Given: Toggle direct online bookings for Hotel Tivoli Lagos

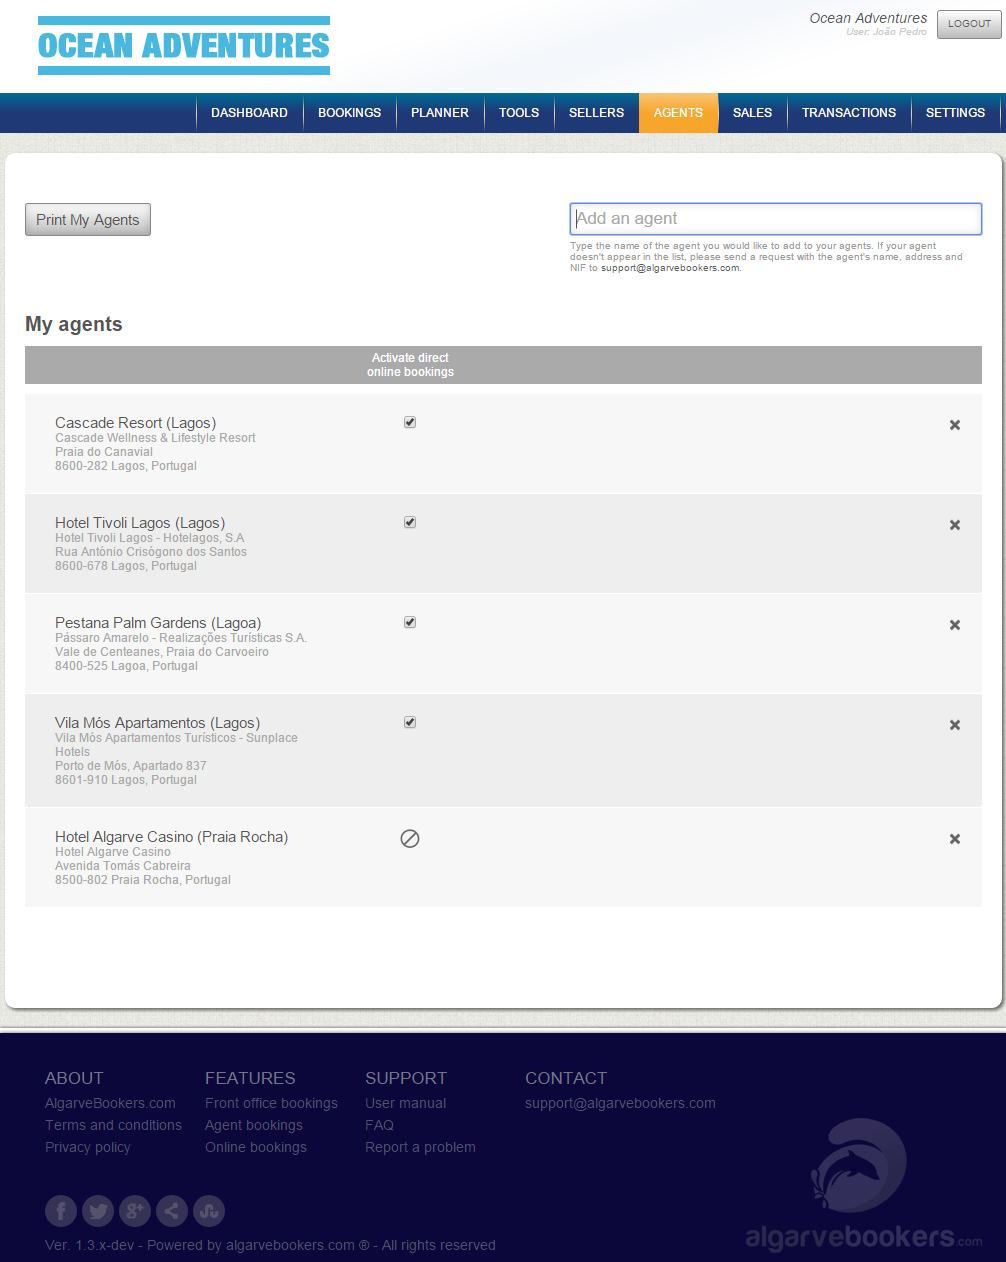Looking at the screenshot, I should tap(410, 522).
